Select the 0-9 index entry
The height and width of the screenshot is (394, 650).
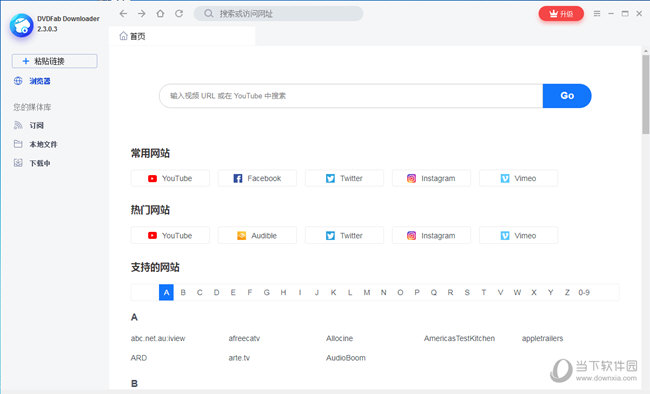point(584,292)
